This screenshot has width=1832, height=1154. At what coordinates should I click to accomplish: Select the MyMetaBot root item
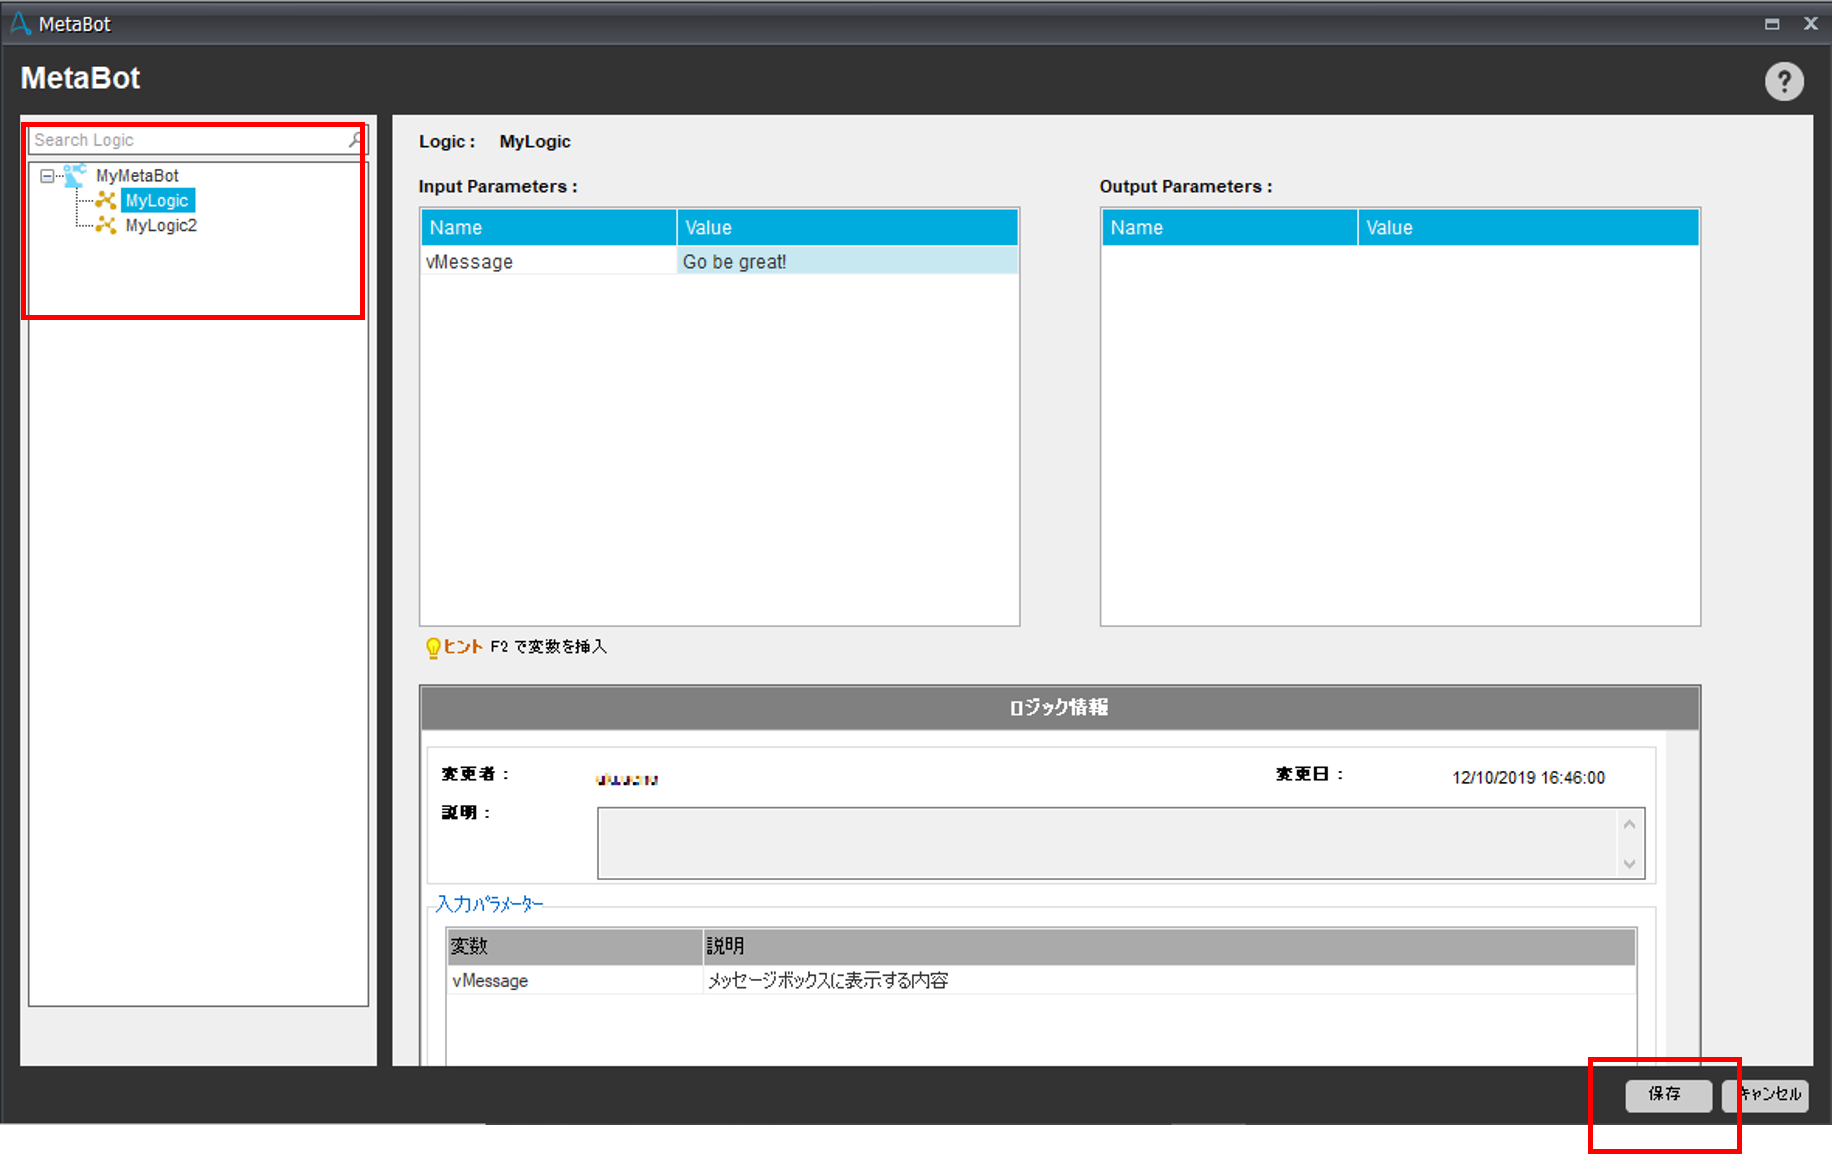coord(137,175)
